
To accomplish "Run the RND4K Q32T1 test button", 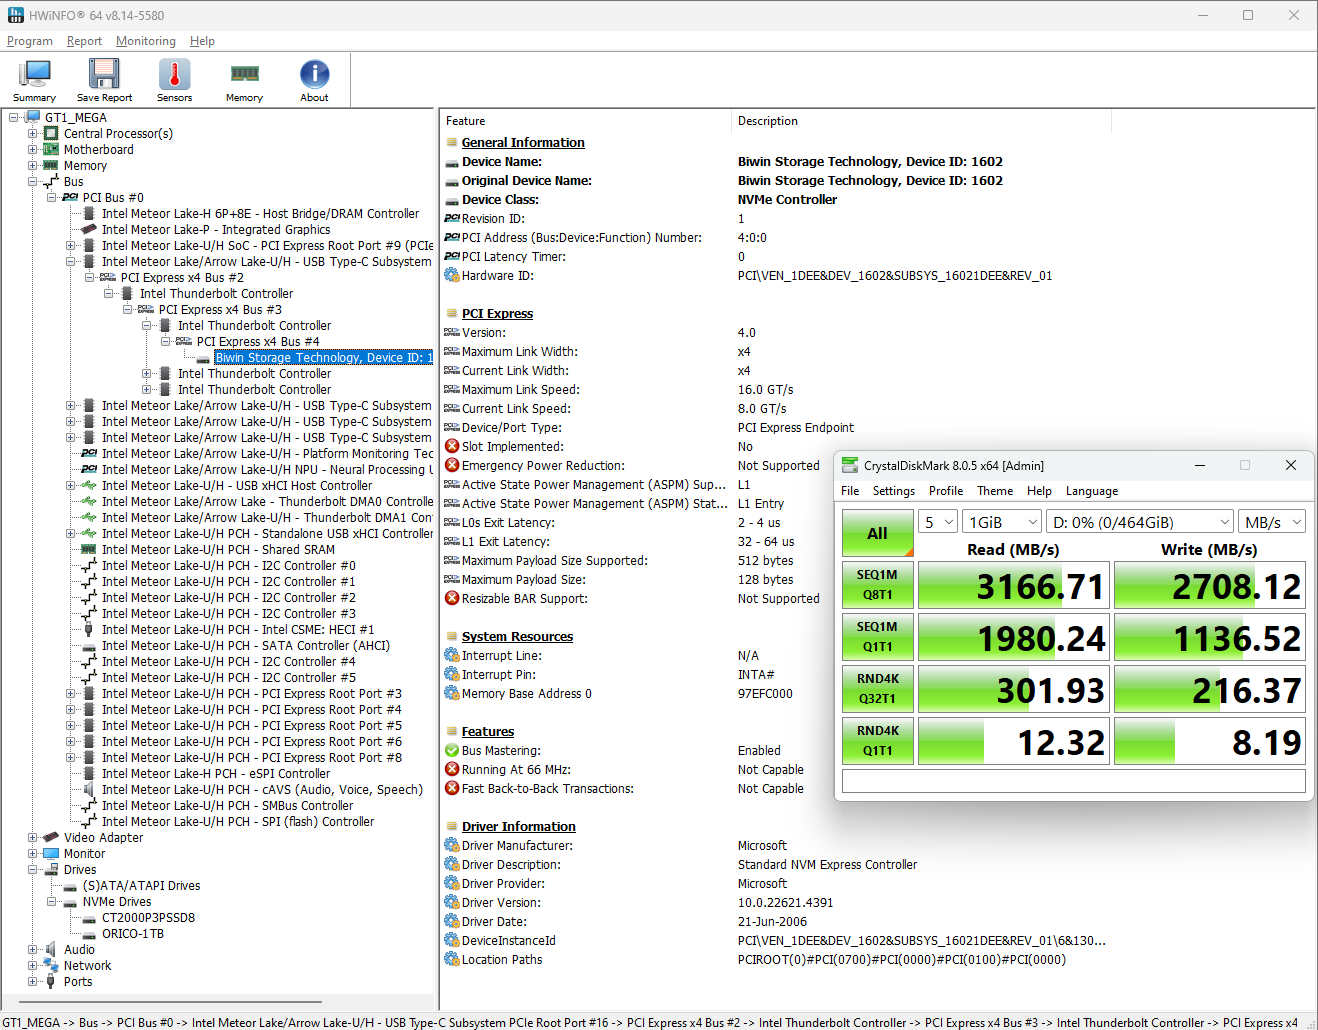I will tap(877, 689).
